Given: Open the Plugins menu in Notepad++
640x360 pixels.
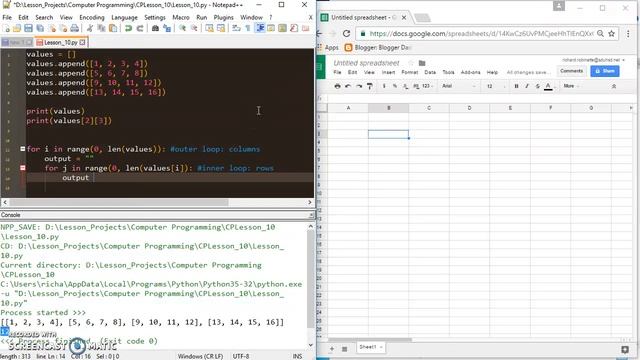Looking at the screenshot, I should tap(223, 18).
